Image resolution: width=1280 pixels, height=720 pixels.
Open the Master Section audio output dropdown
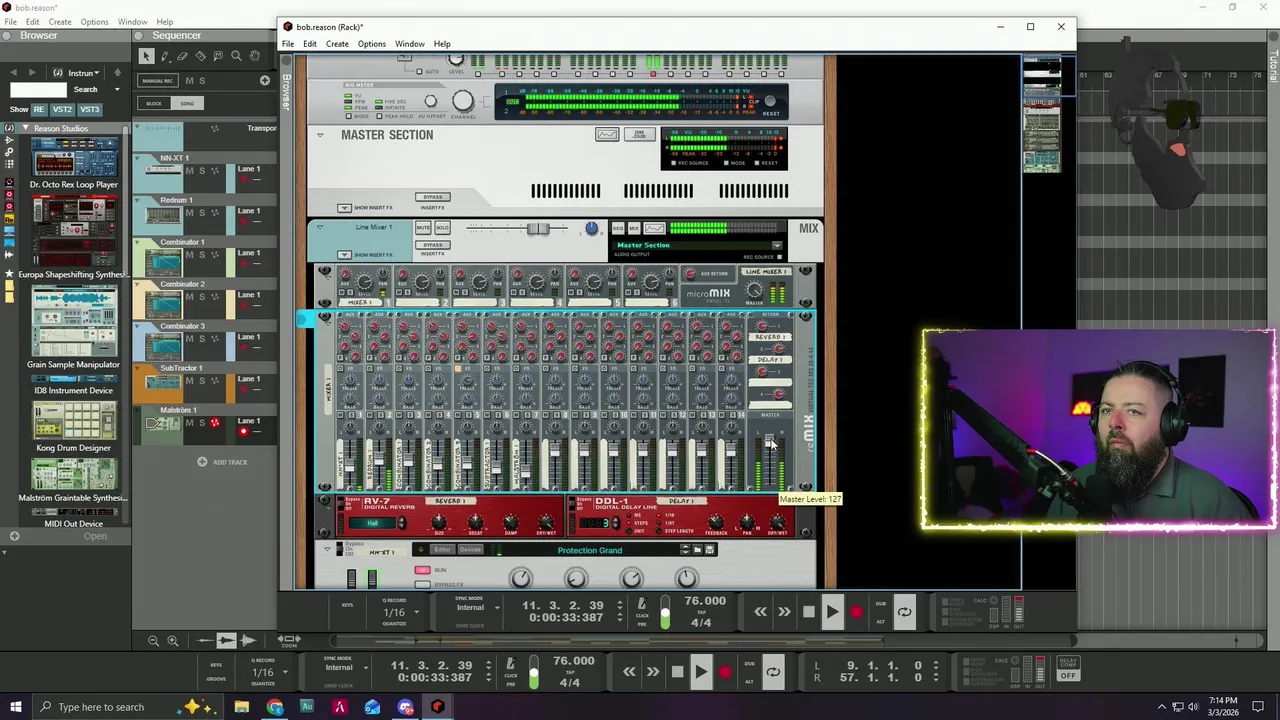click(x=776, y=245)
